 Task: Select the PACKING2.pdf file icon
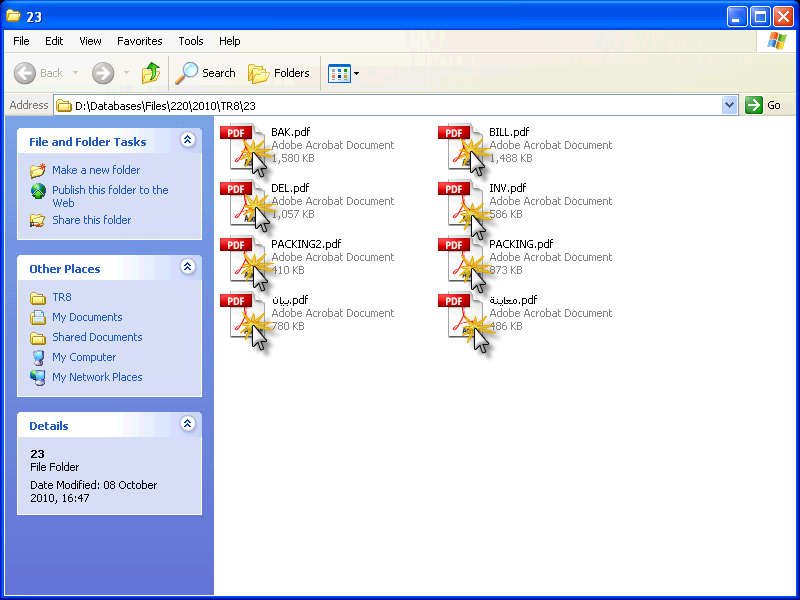pyautogui.click(x=244, y=261)
